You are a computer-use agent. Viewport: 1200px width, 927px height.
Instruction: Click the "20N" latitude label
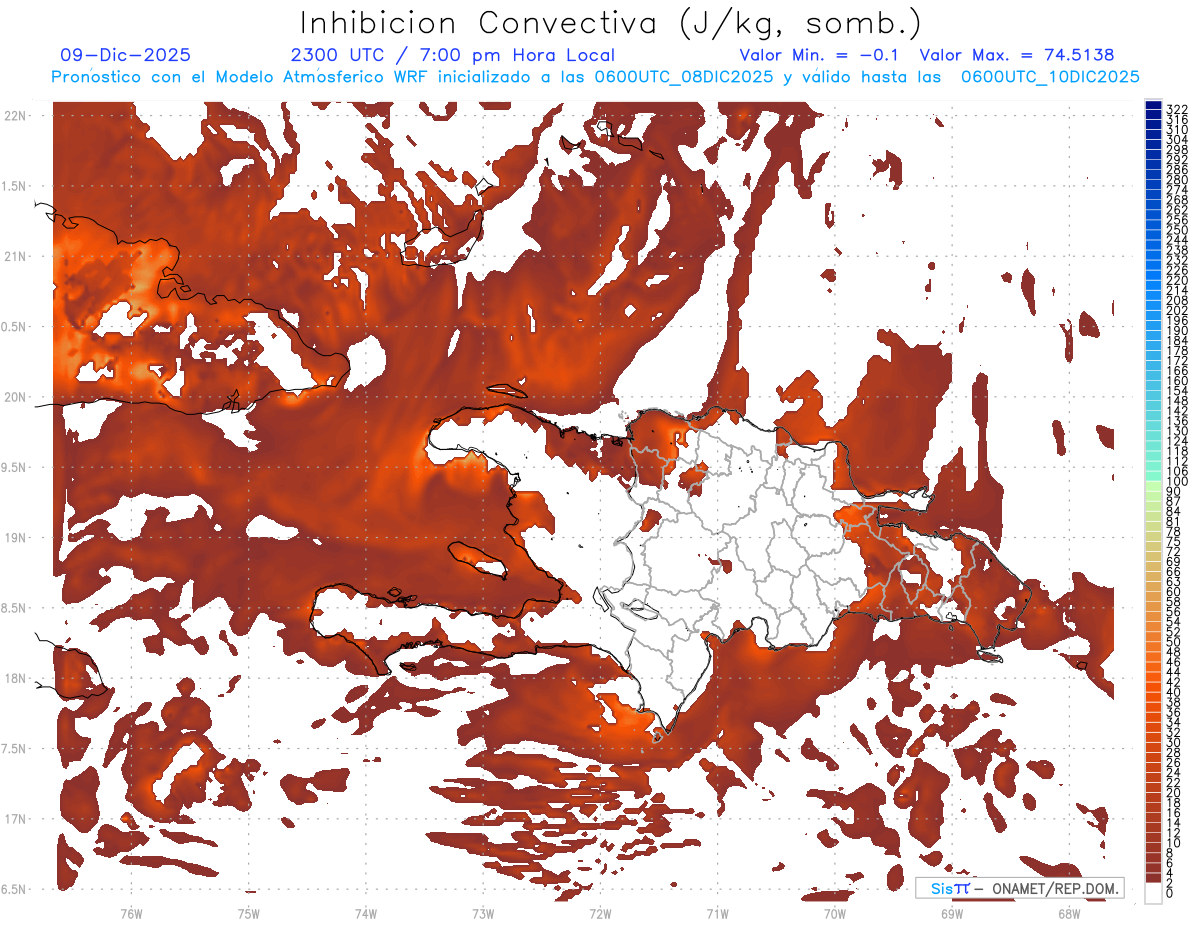tap(17, 397)
